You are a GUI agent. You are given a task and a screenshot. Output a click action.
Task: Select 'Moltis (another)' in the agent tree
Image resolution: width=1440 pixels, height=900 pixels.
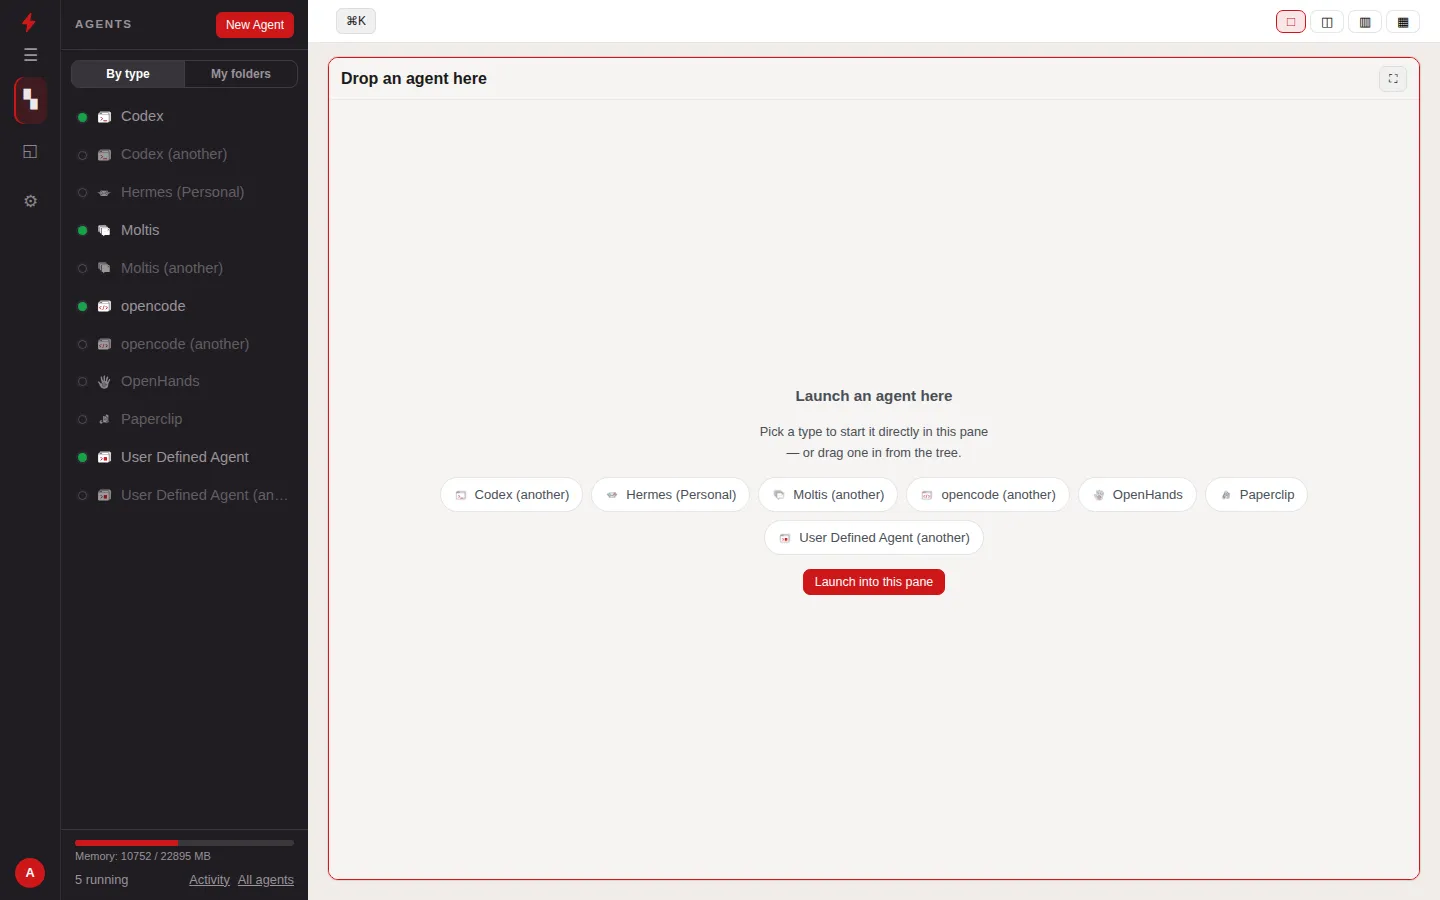pos(184,269)
